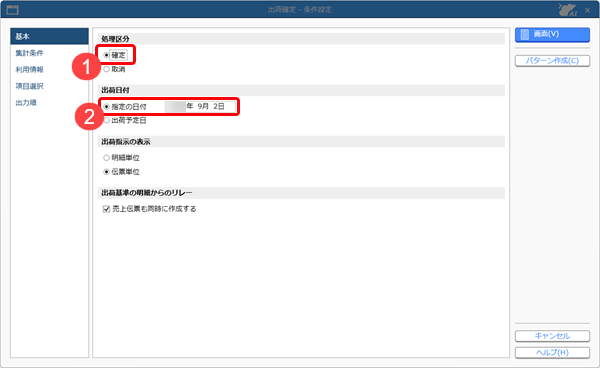The height and width of the screenshot is (368, 600).
Task: Choose the 取消 radio option
Action: pyautogui.click(x=106, y=69)
